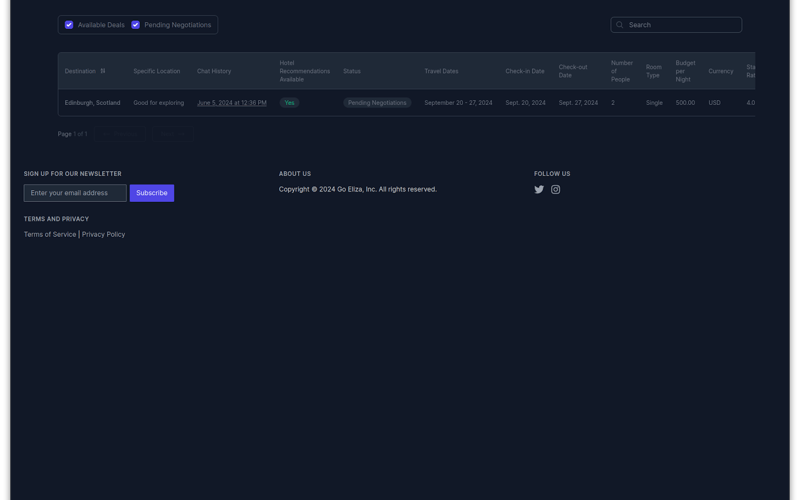Click the 500.00 budget cell
The width and height of the screenshot is (800, 500).
685,103
